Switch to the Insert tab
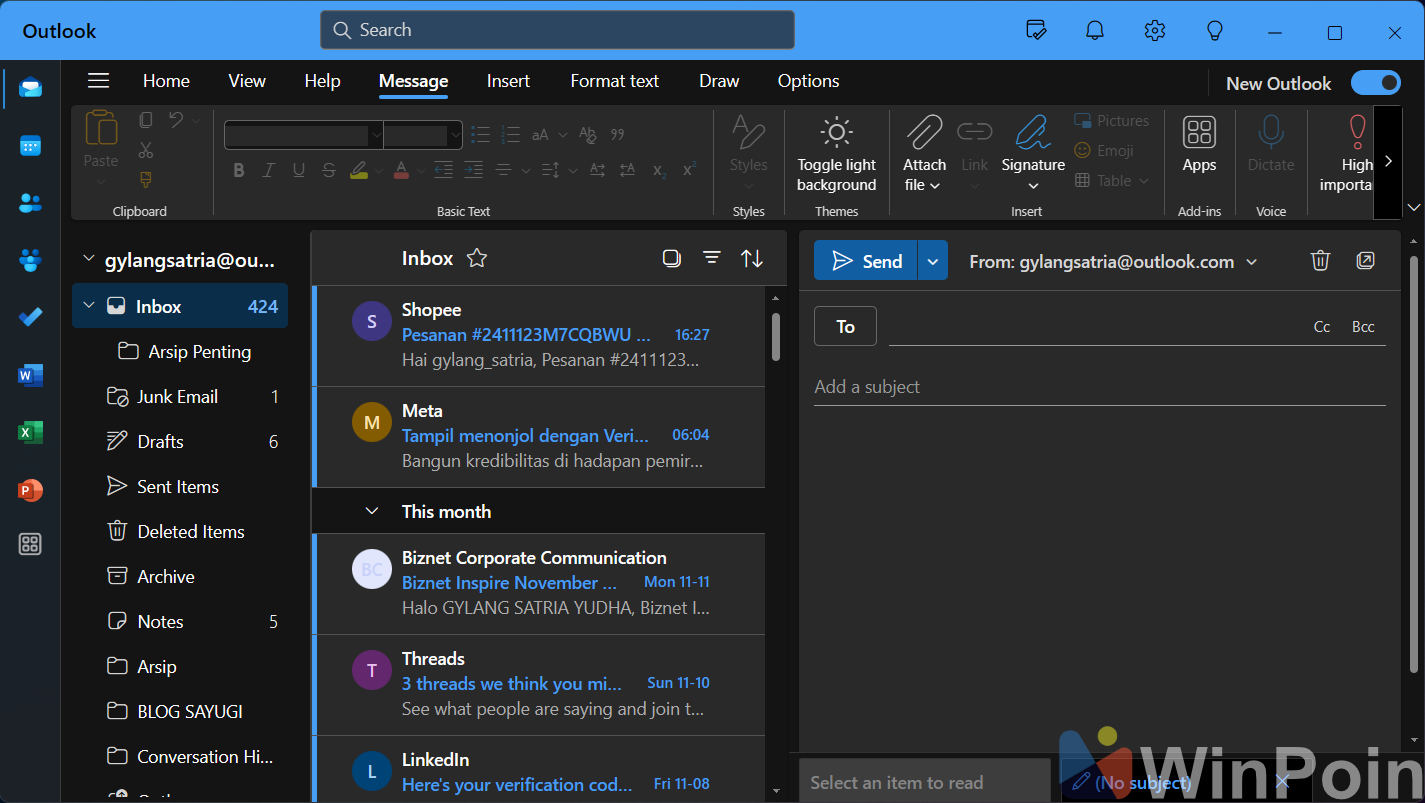 [508, 81]
